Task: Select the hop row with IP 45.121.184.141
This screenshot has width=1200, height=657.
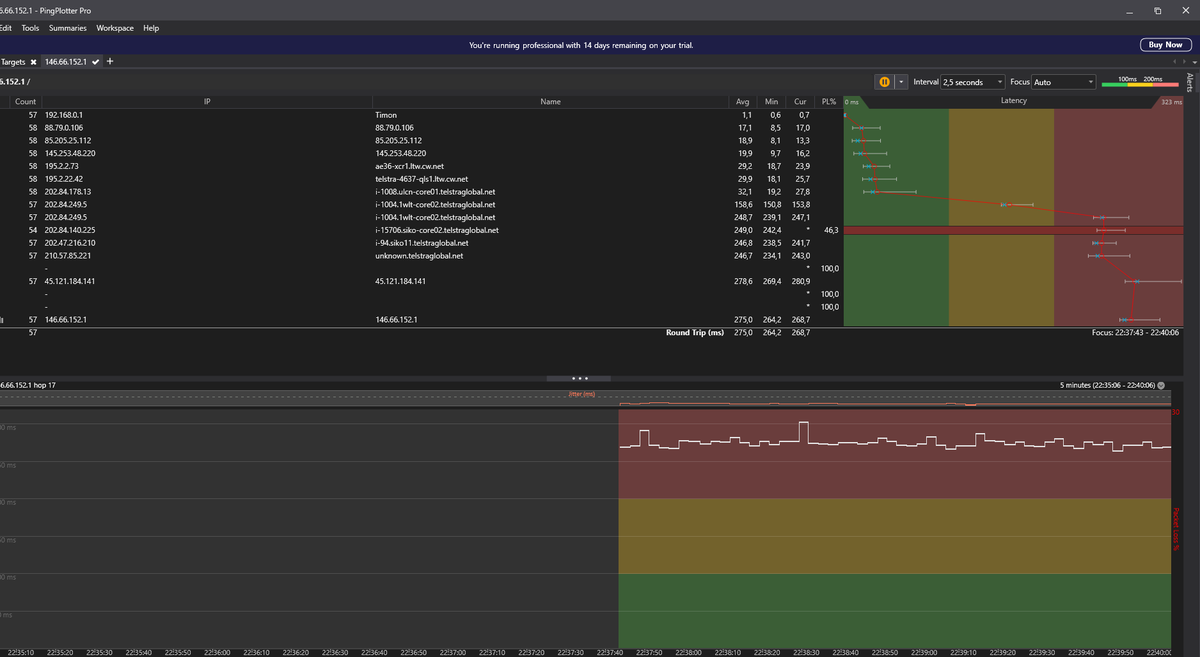Action: tap(69, 281)
